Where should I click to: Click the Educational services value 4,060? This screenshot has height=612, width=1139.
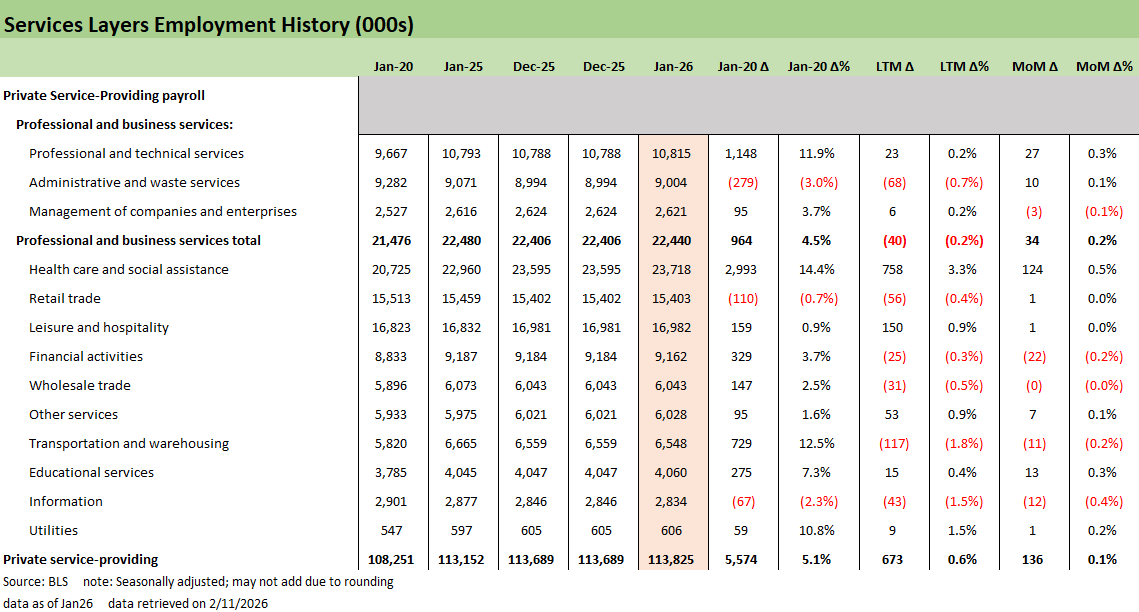(x=670, y=473)
